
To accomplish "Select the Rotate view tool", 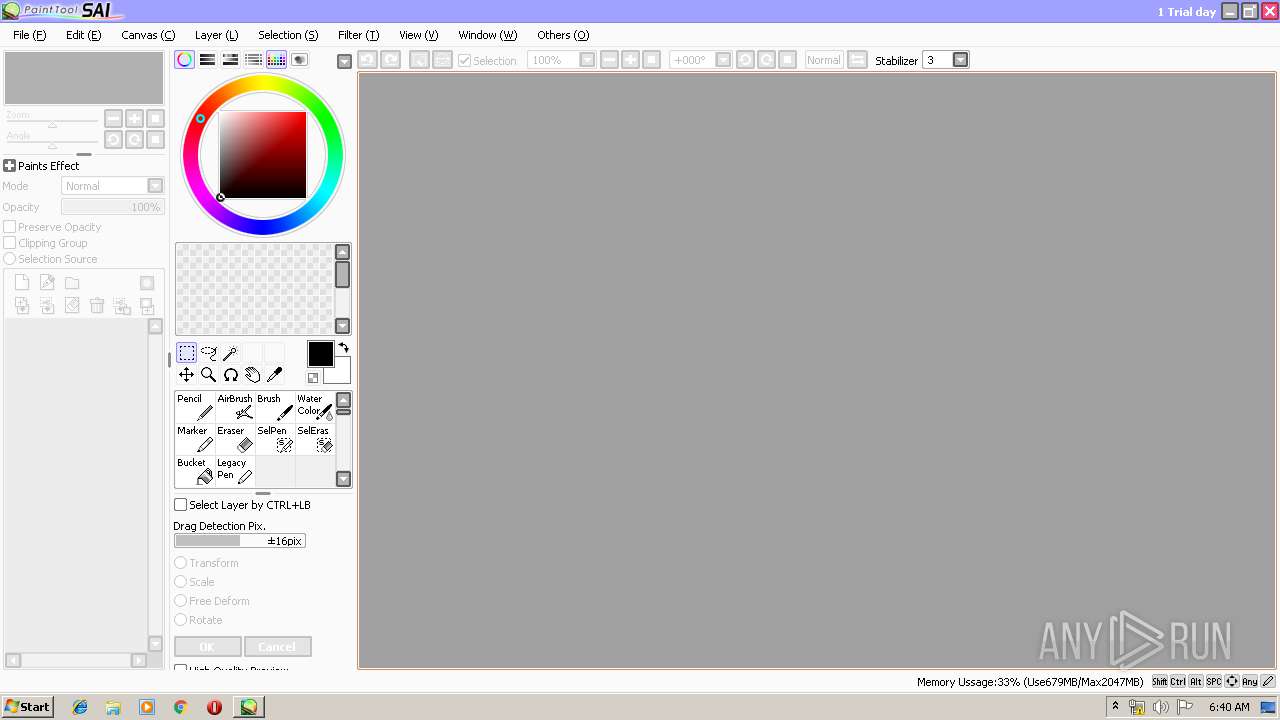I will pos(231,374).
